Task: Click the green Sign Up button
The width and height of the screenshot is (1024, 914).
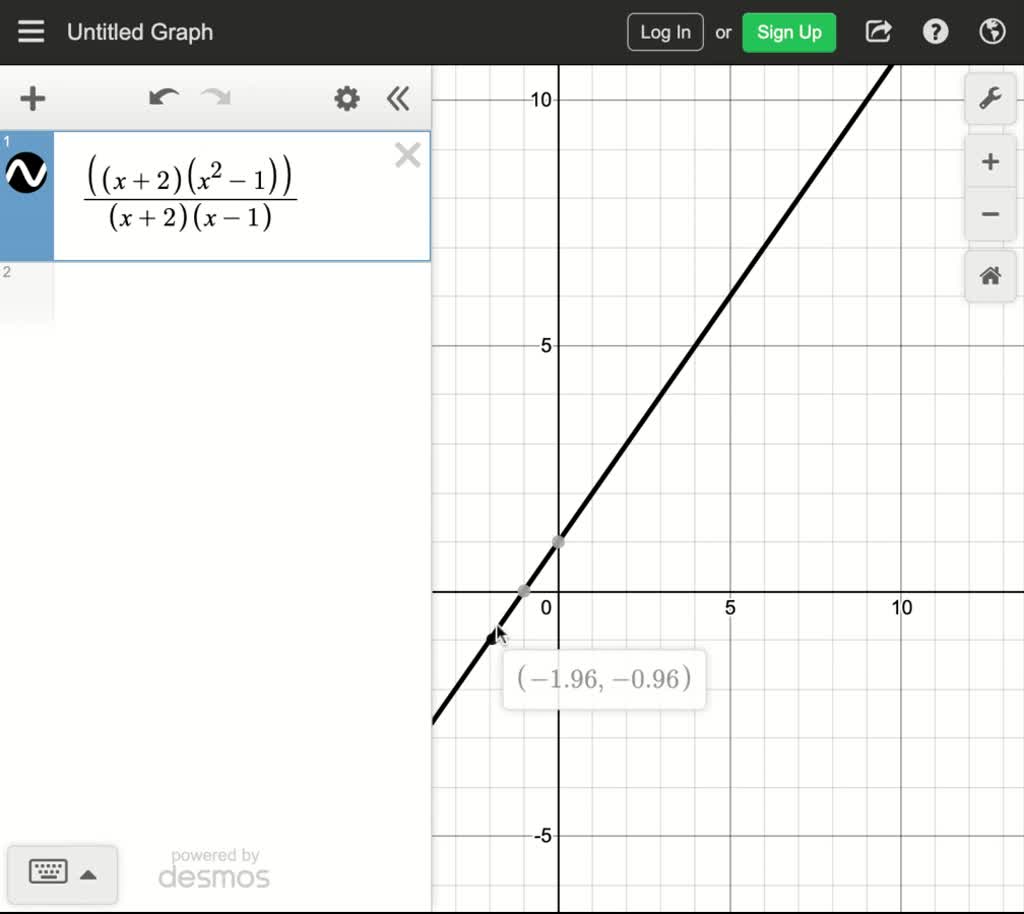Action: tap(789, 31)
